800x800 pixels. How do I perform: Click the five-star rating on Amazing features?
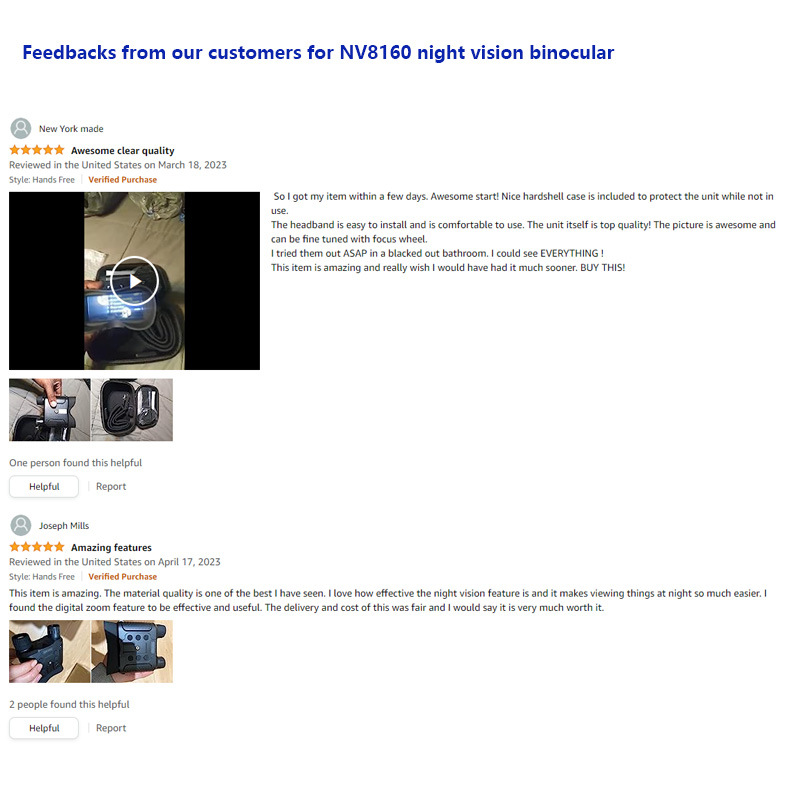coord(37,547)
